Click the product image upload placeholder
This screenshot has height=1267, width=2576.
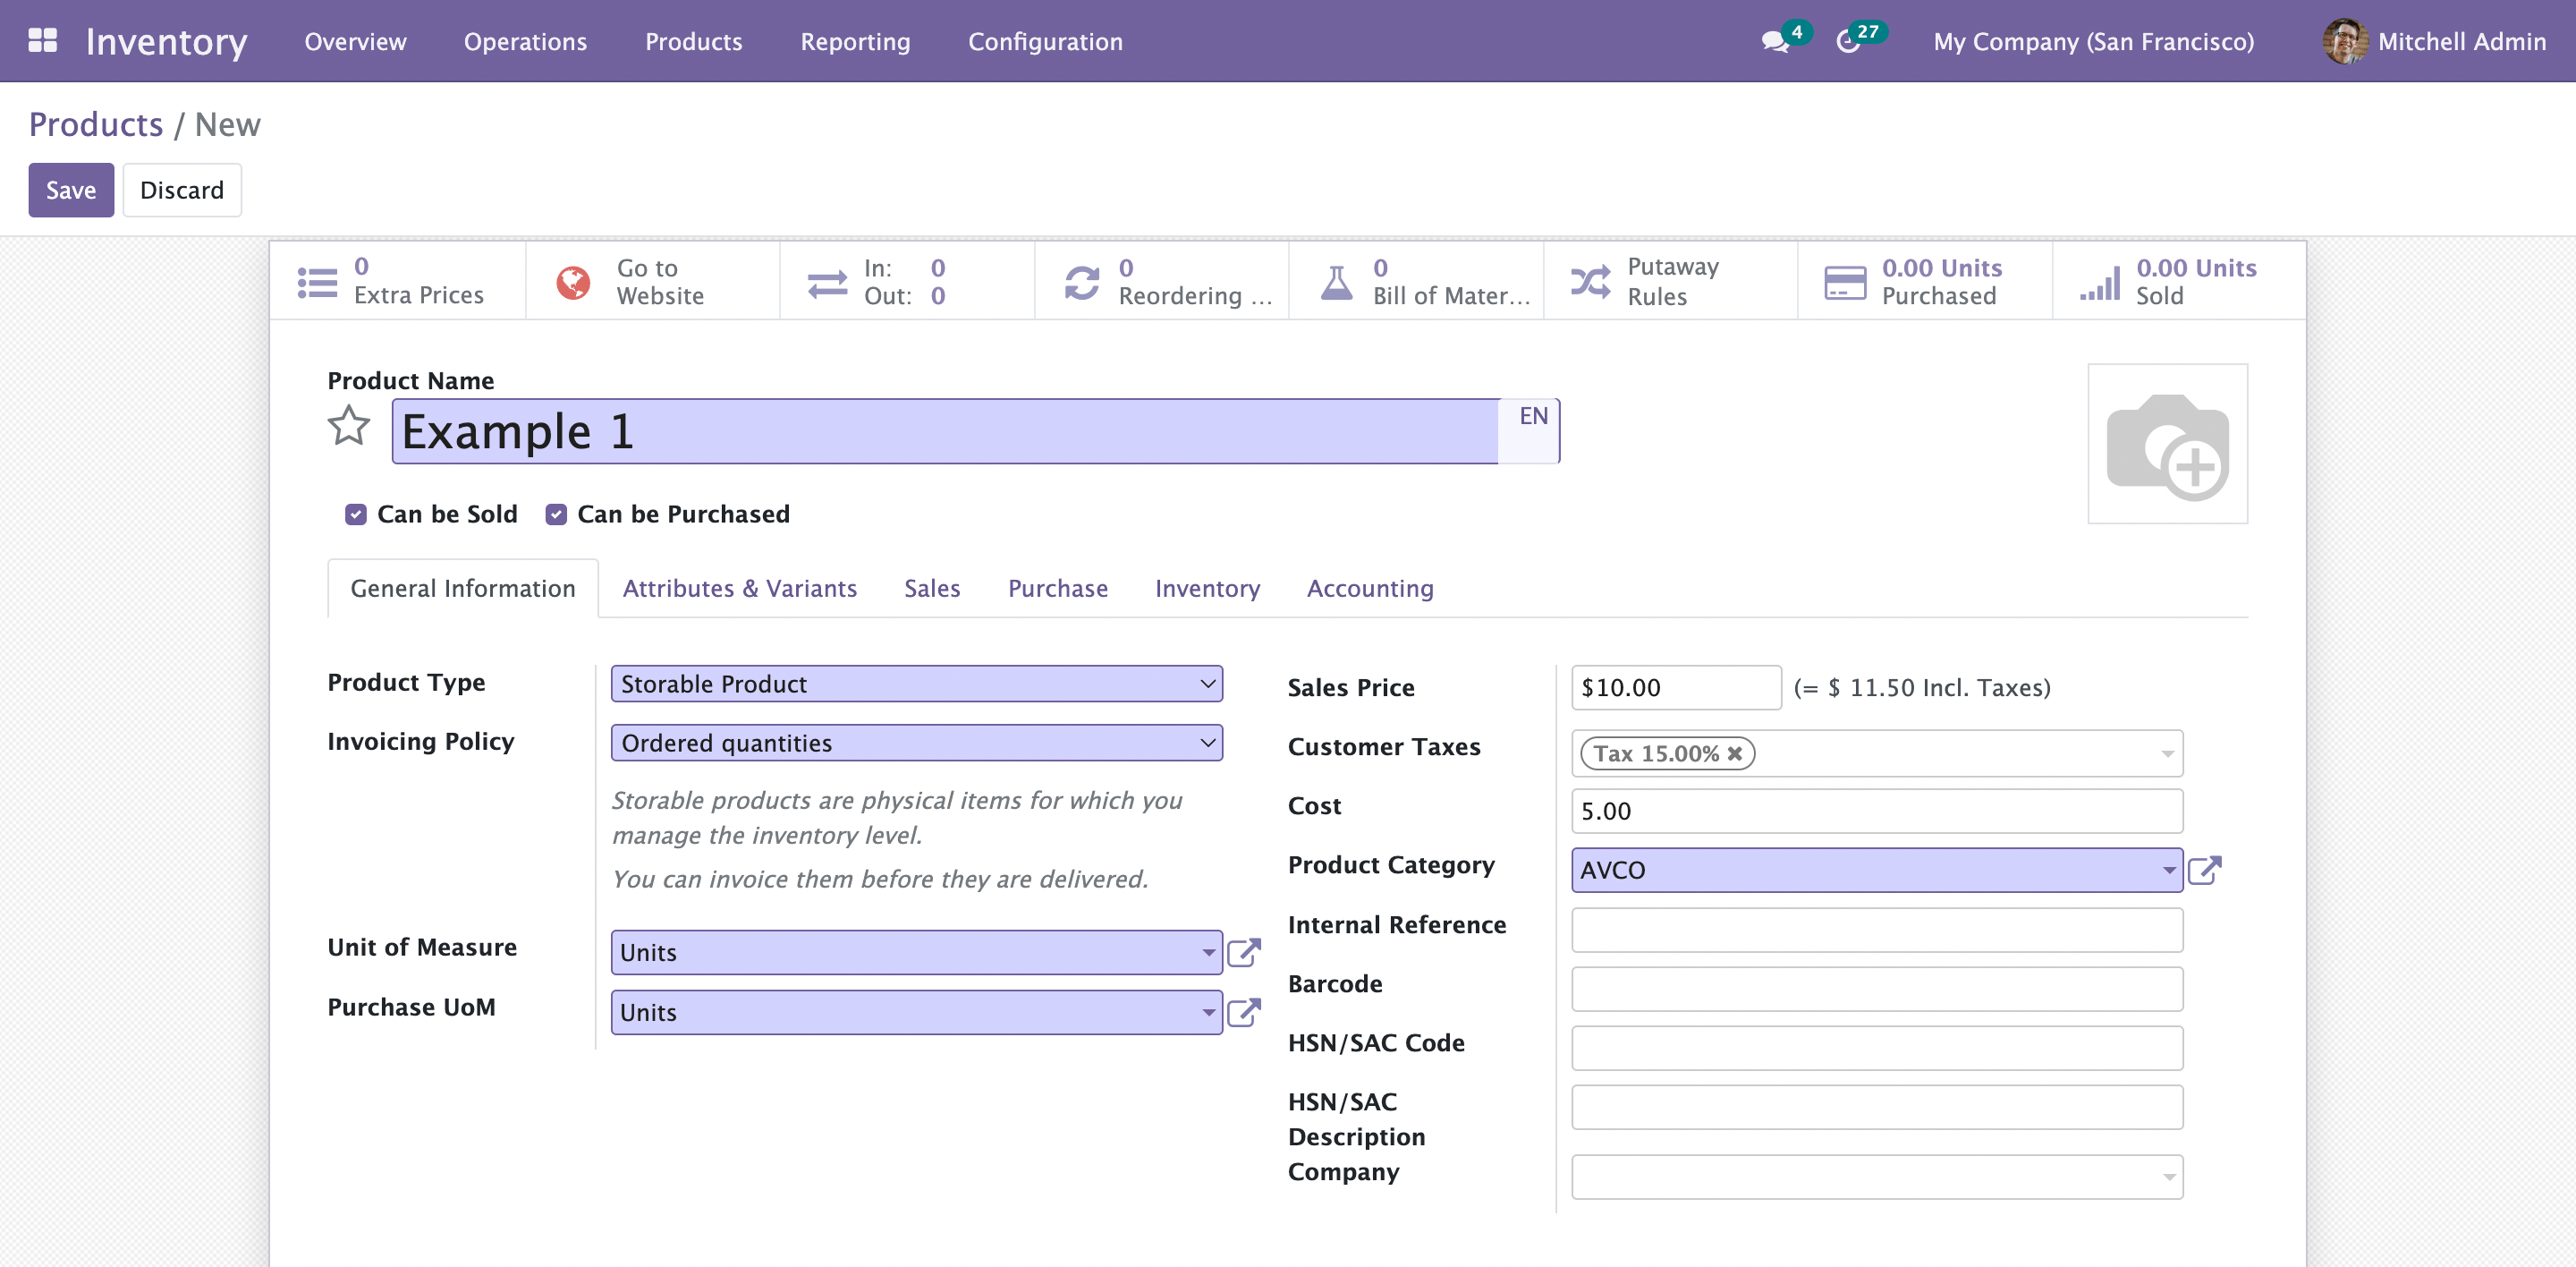[2167, 444]
